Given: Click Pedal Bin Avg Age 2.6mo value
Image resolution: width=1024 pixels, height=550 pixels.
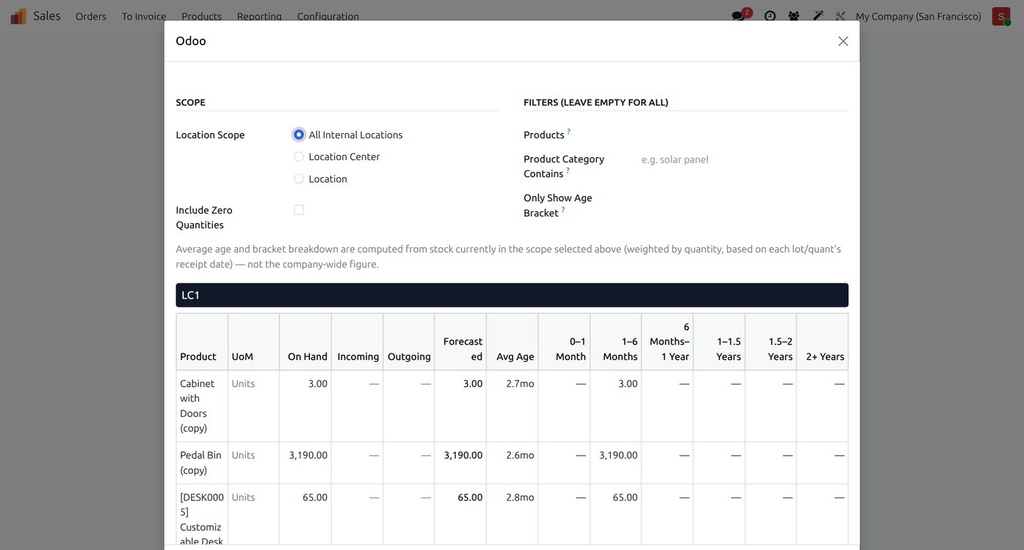Looking at the screenshot, I should pos(520,455).
